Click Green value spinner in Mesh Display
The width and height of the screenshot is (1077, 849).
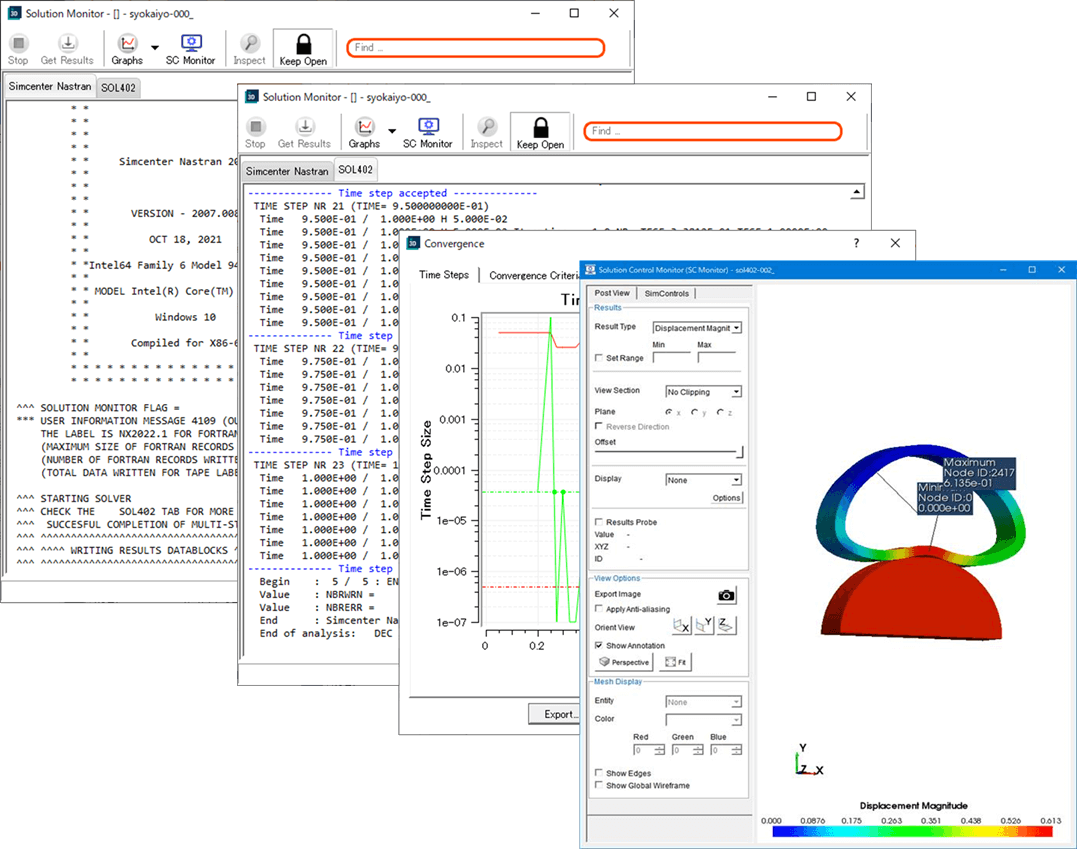688,750
